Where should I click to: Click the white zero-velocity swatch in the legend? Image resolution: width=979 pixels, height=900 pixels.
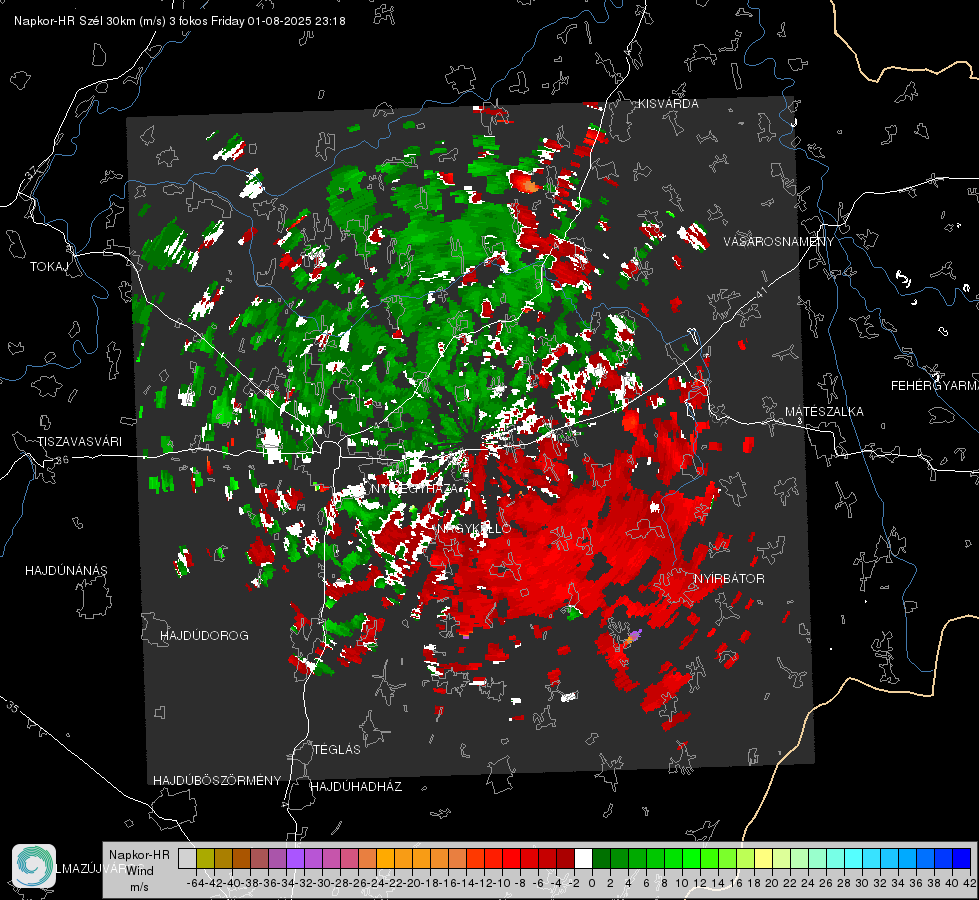(x=583, y=858)
